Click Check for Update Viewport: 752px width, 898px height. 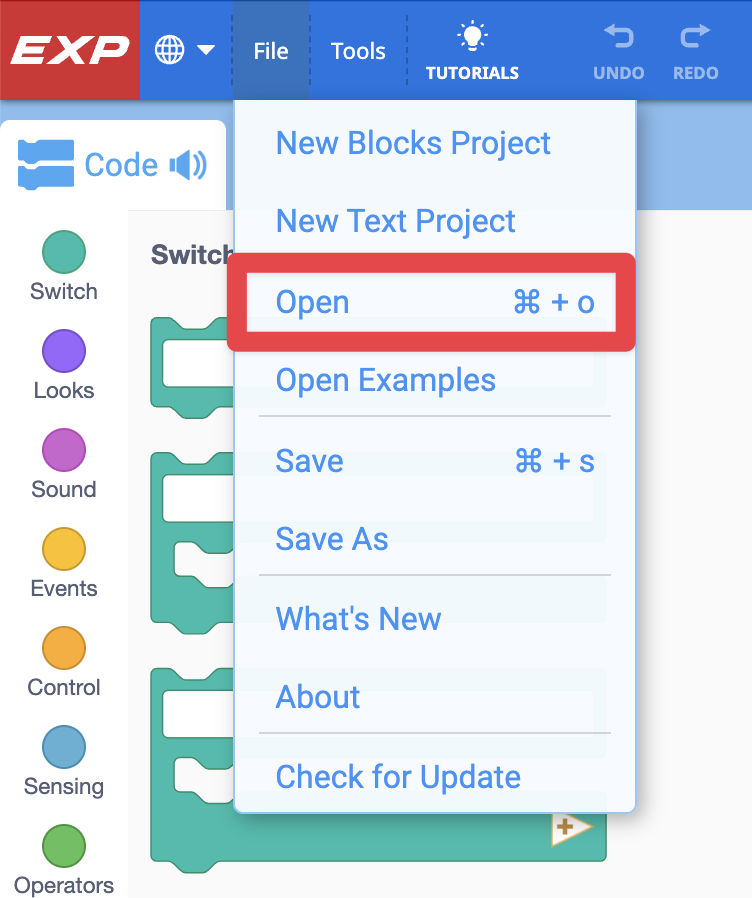coord(396,777)
